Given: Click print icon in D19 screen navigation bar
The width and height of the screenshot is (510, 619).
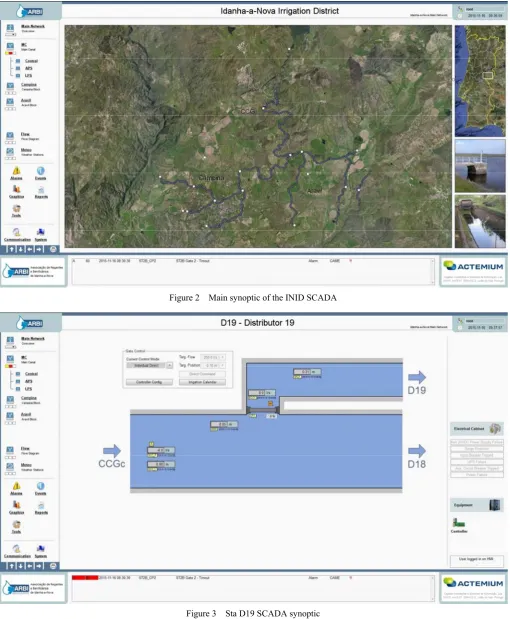Looking at the screenshot, I should tap(53, 566).
